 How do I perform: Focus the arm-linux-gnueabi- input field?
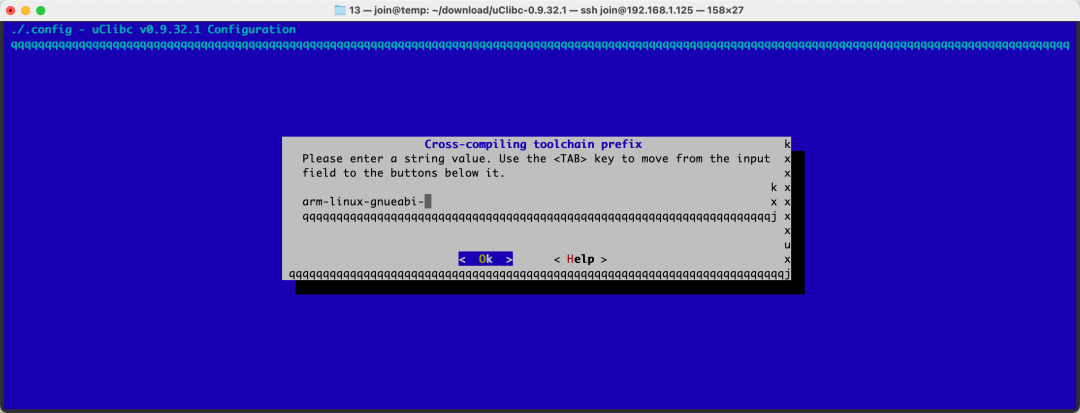[536, 202]
